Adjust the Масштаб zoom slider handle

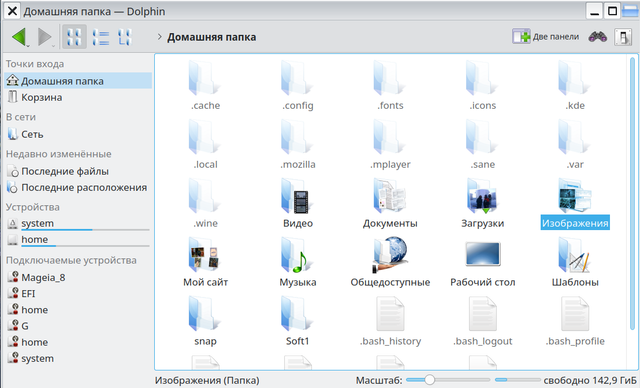coord(429,380)
